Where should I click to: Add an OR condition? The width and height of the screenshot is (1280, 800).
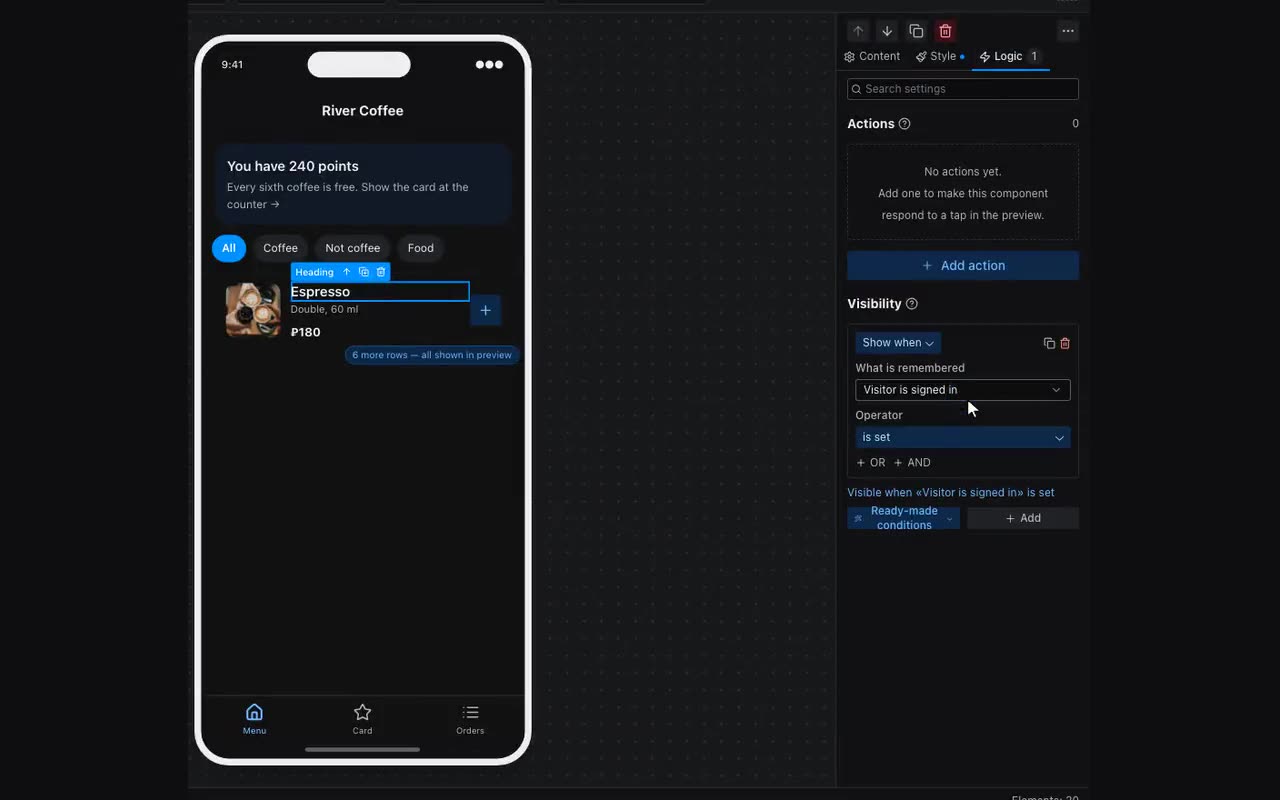(871, 463)
